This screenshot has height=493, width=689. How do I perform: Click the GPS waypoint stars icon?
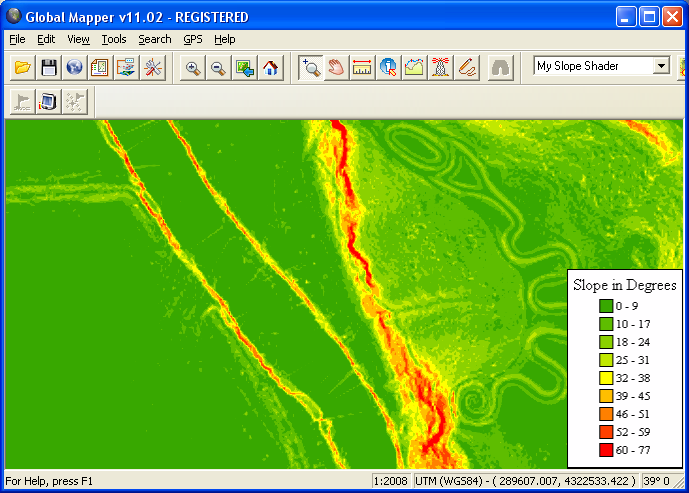pyautogui.click(x=74, y=102)
